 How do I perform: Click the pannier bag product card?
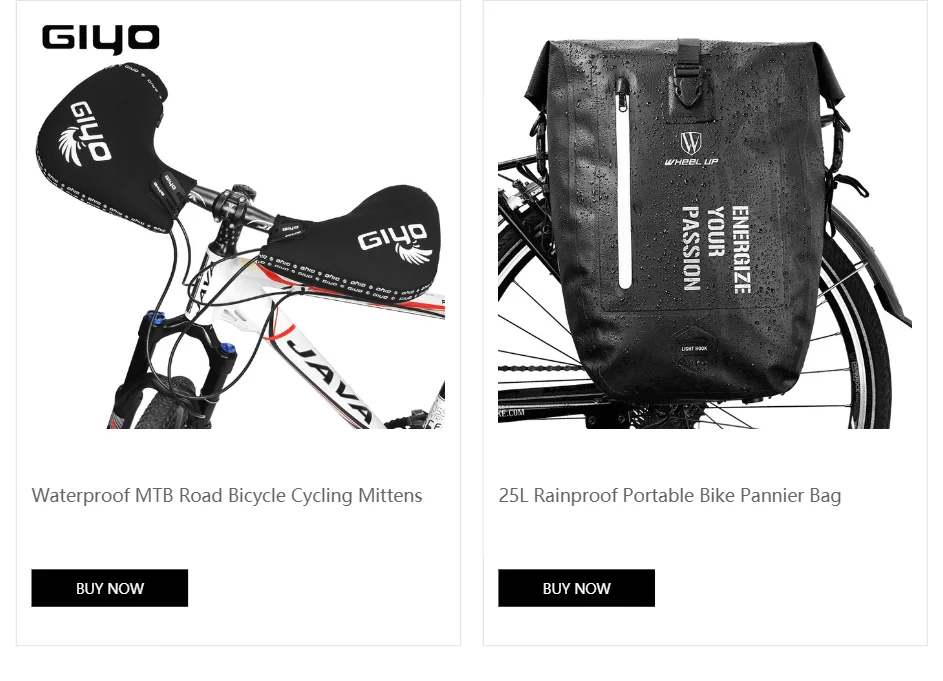[x=705, y=323]
